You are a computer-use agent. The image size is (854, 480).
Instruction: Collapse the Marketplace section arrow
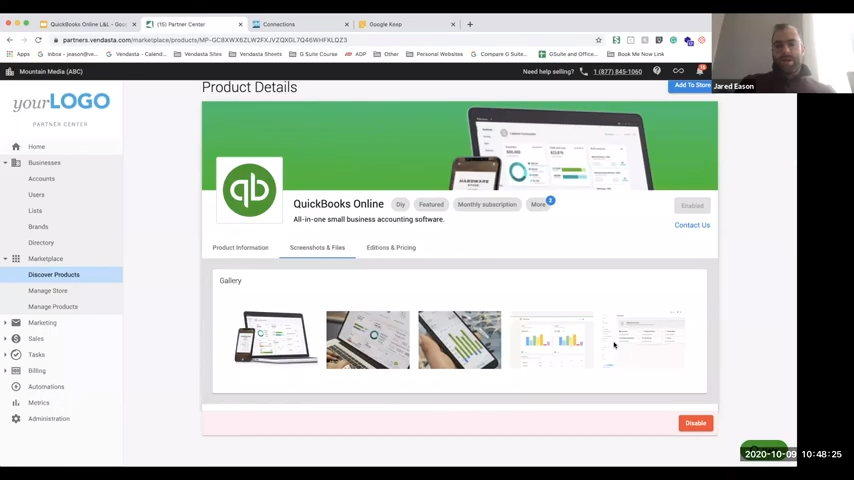coord(5,259)
